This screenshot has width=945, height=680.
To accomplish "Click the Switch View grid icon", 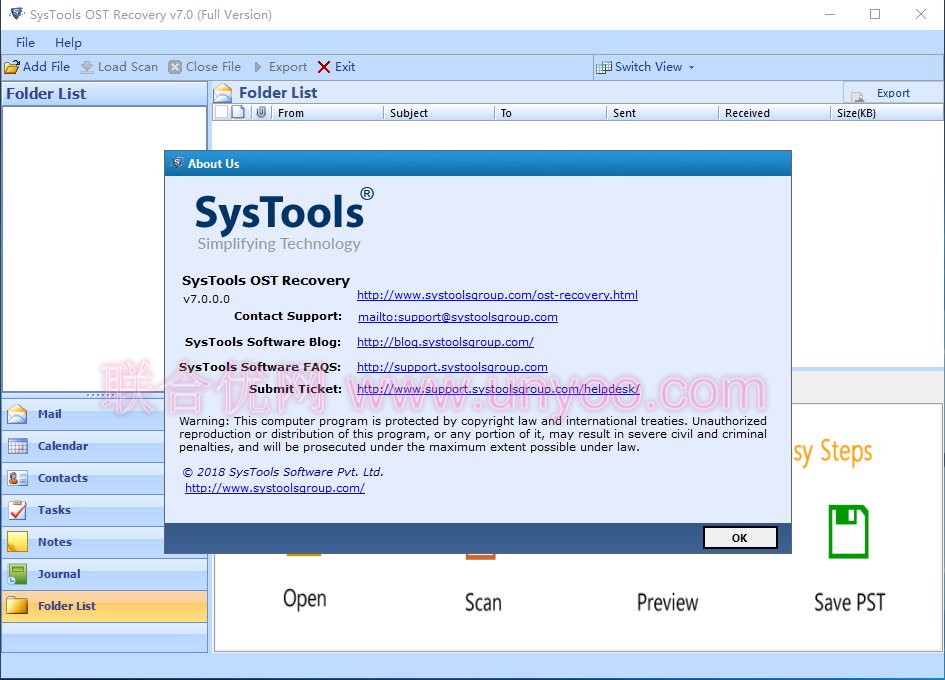I will click(x=603, y=68).
